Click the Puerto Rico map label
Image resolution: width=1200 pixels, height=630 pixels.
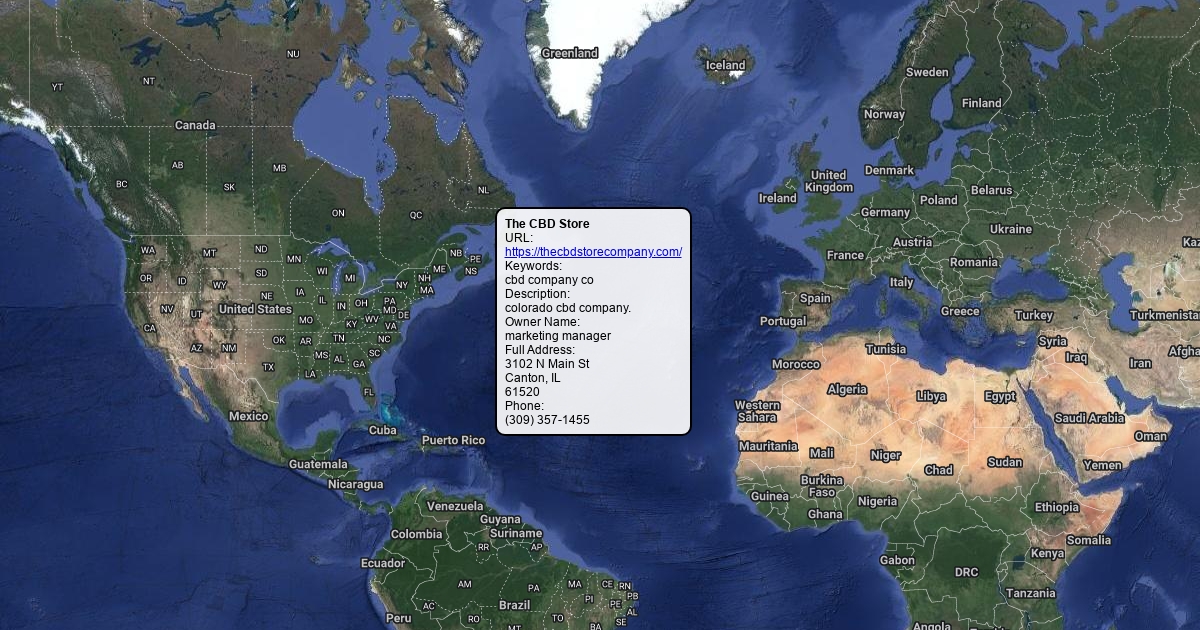pos(453,440)
